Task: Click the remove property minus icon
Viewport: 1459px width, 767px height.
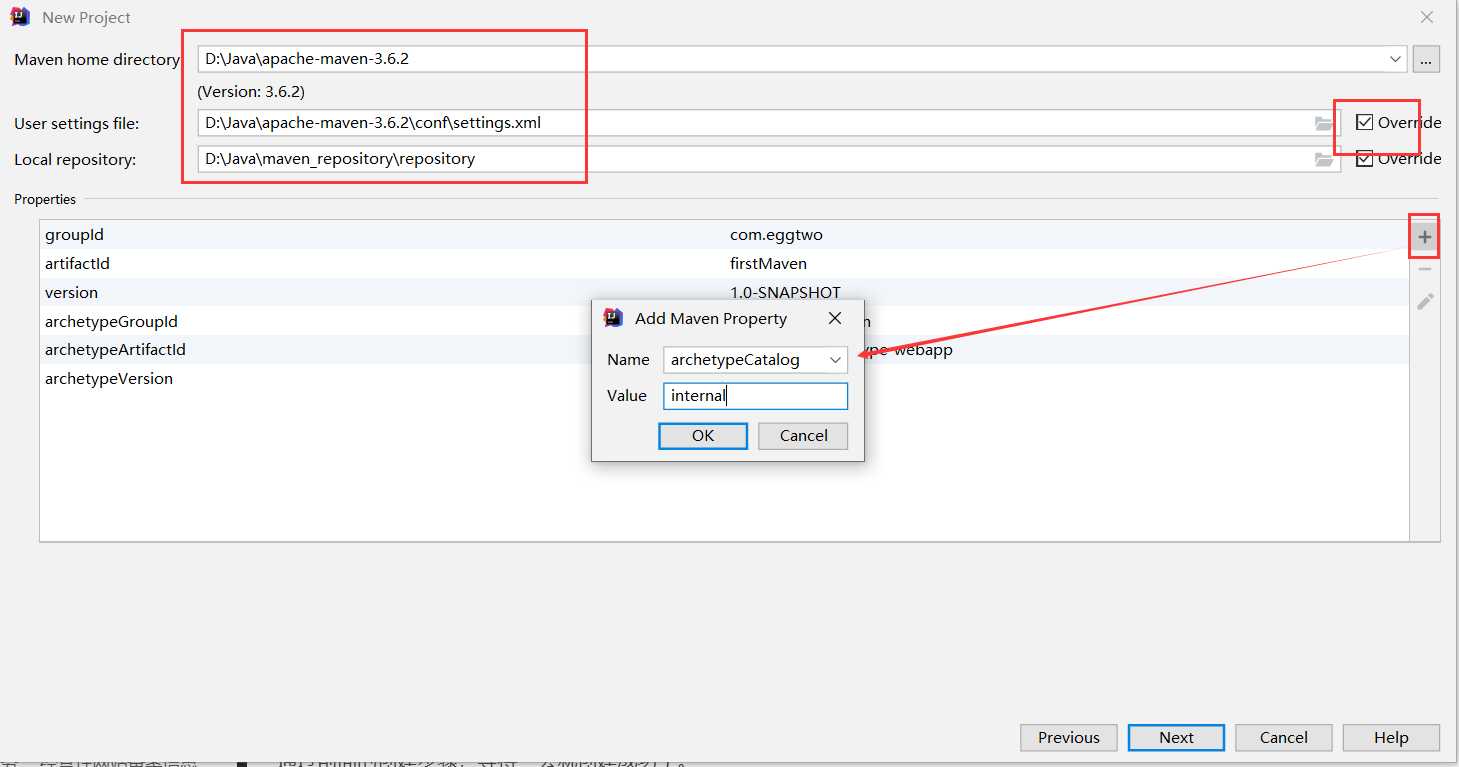Action: coord(1425,269)
